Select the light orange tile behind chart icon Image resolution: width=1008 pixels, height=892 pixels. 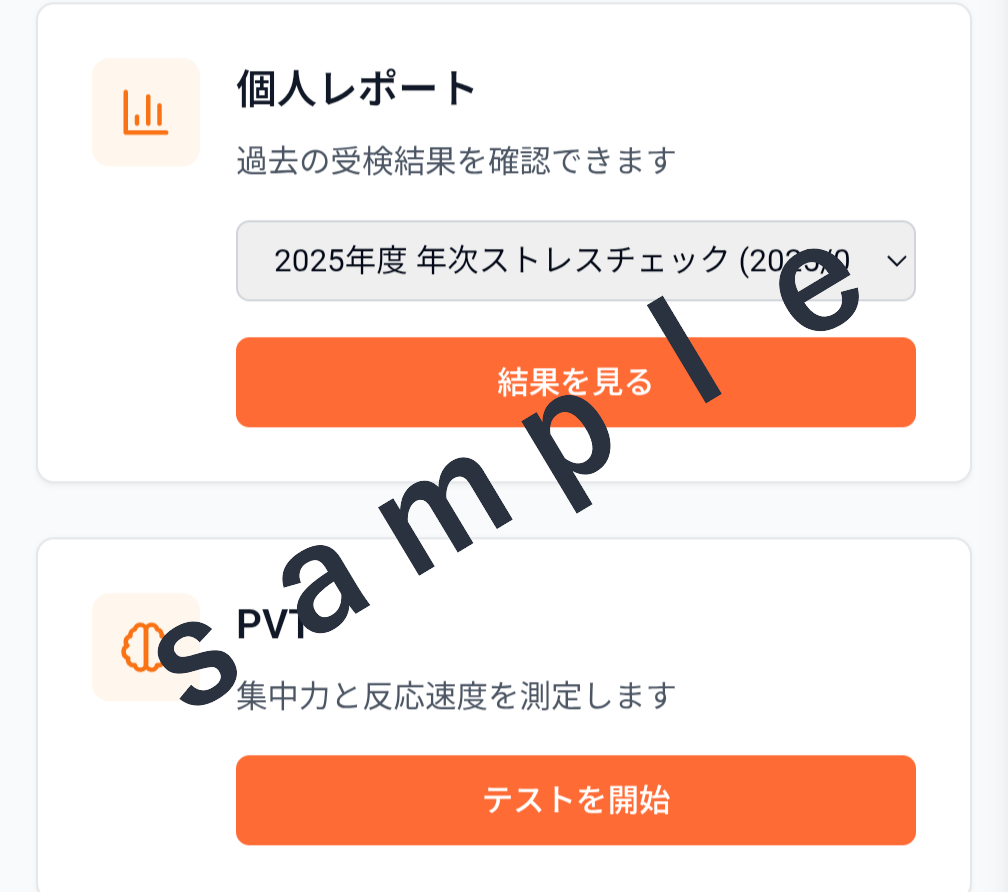[x=146, y=112]
